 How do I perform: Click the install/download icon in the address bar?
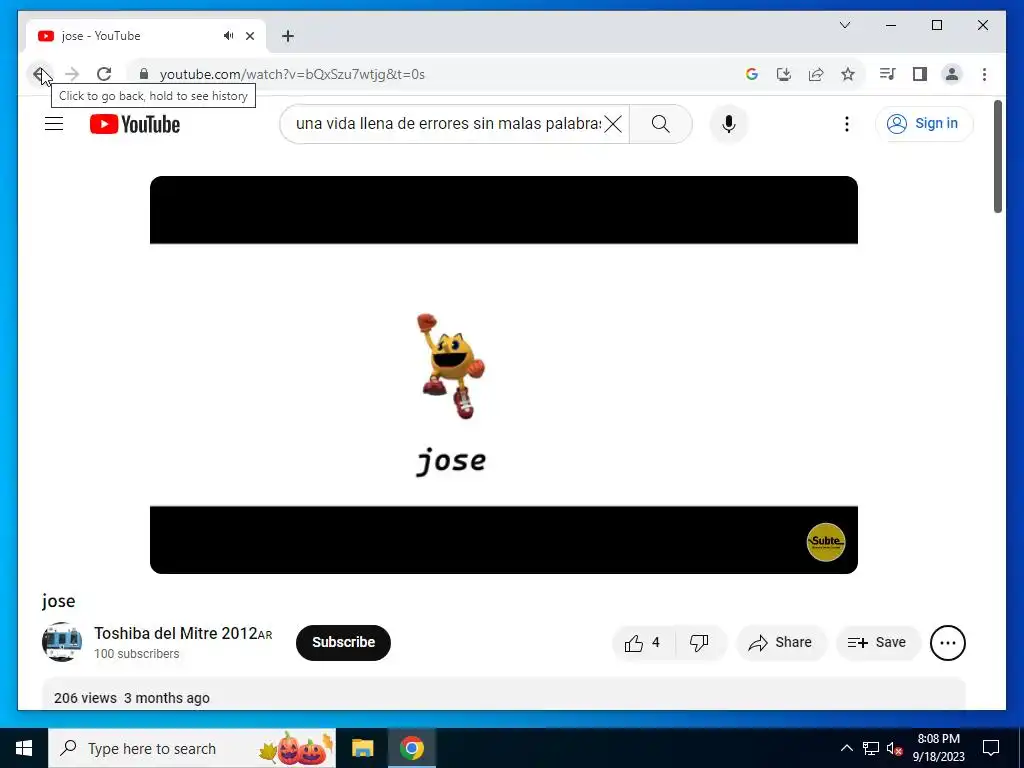tap(784, 74)
